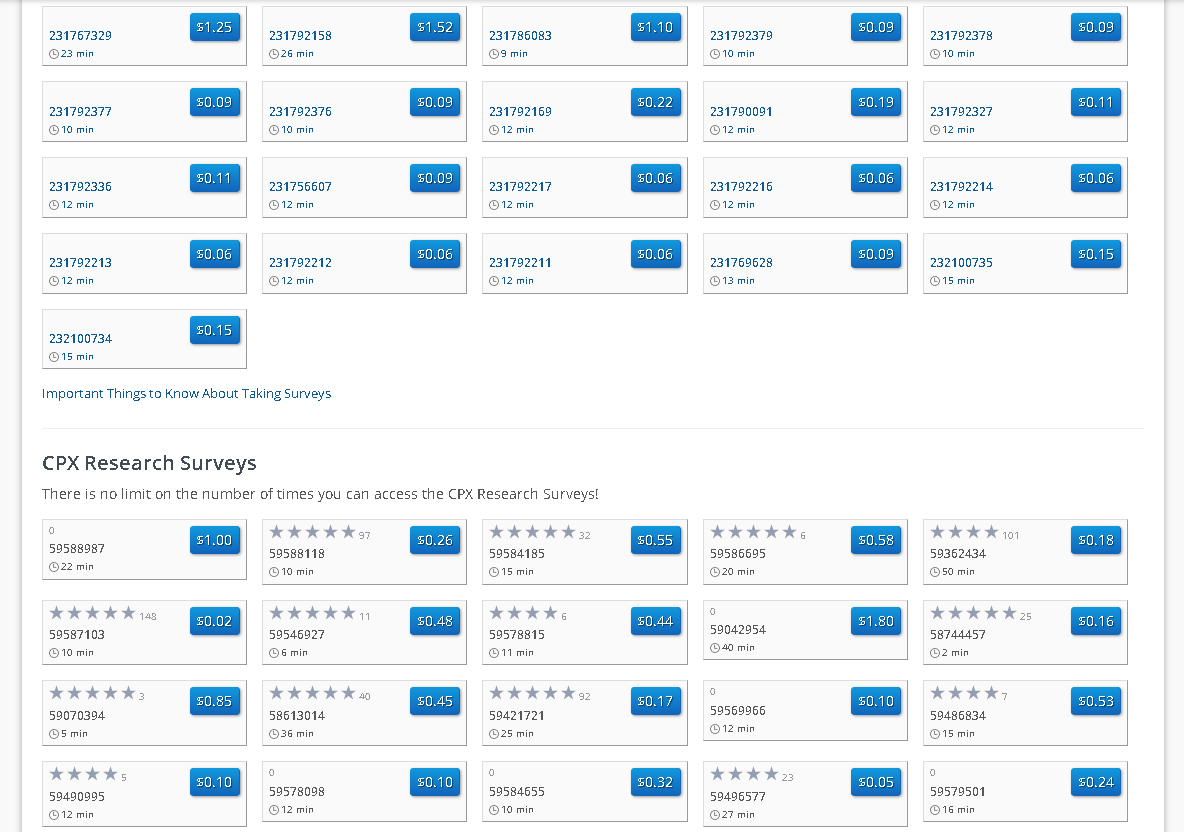
Task: Click the clock icon on survey 231792211
Action: [x=494, y=280]
